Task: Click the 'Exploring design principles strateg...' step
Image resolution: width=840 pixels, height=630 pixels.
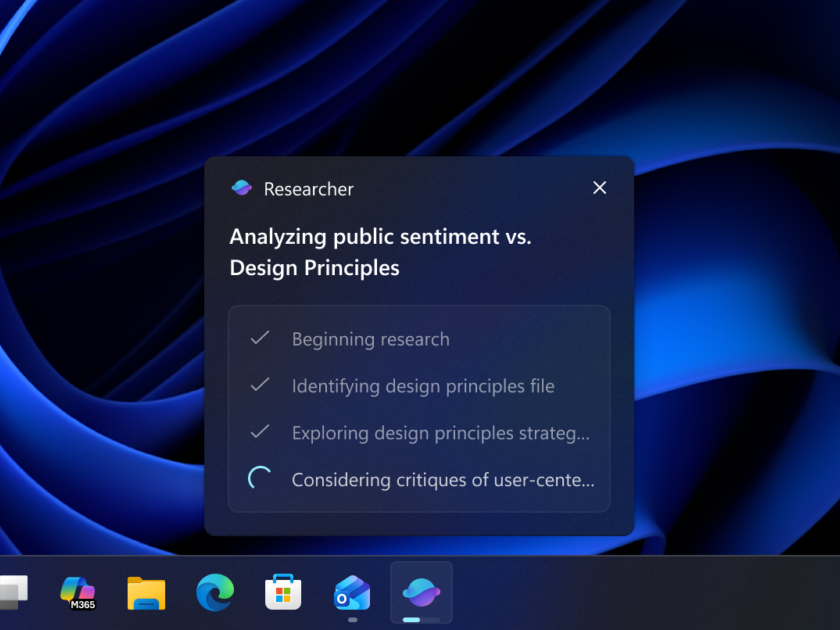Action: (441, 433)
